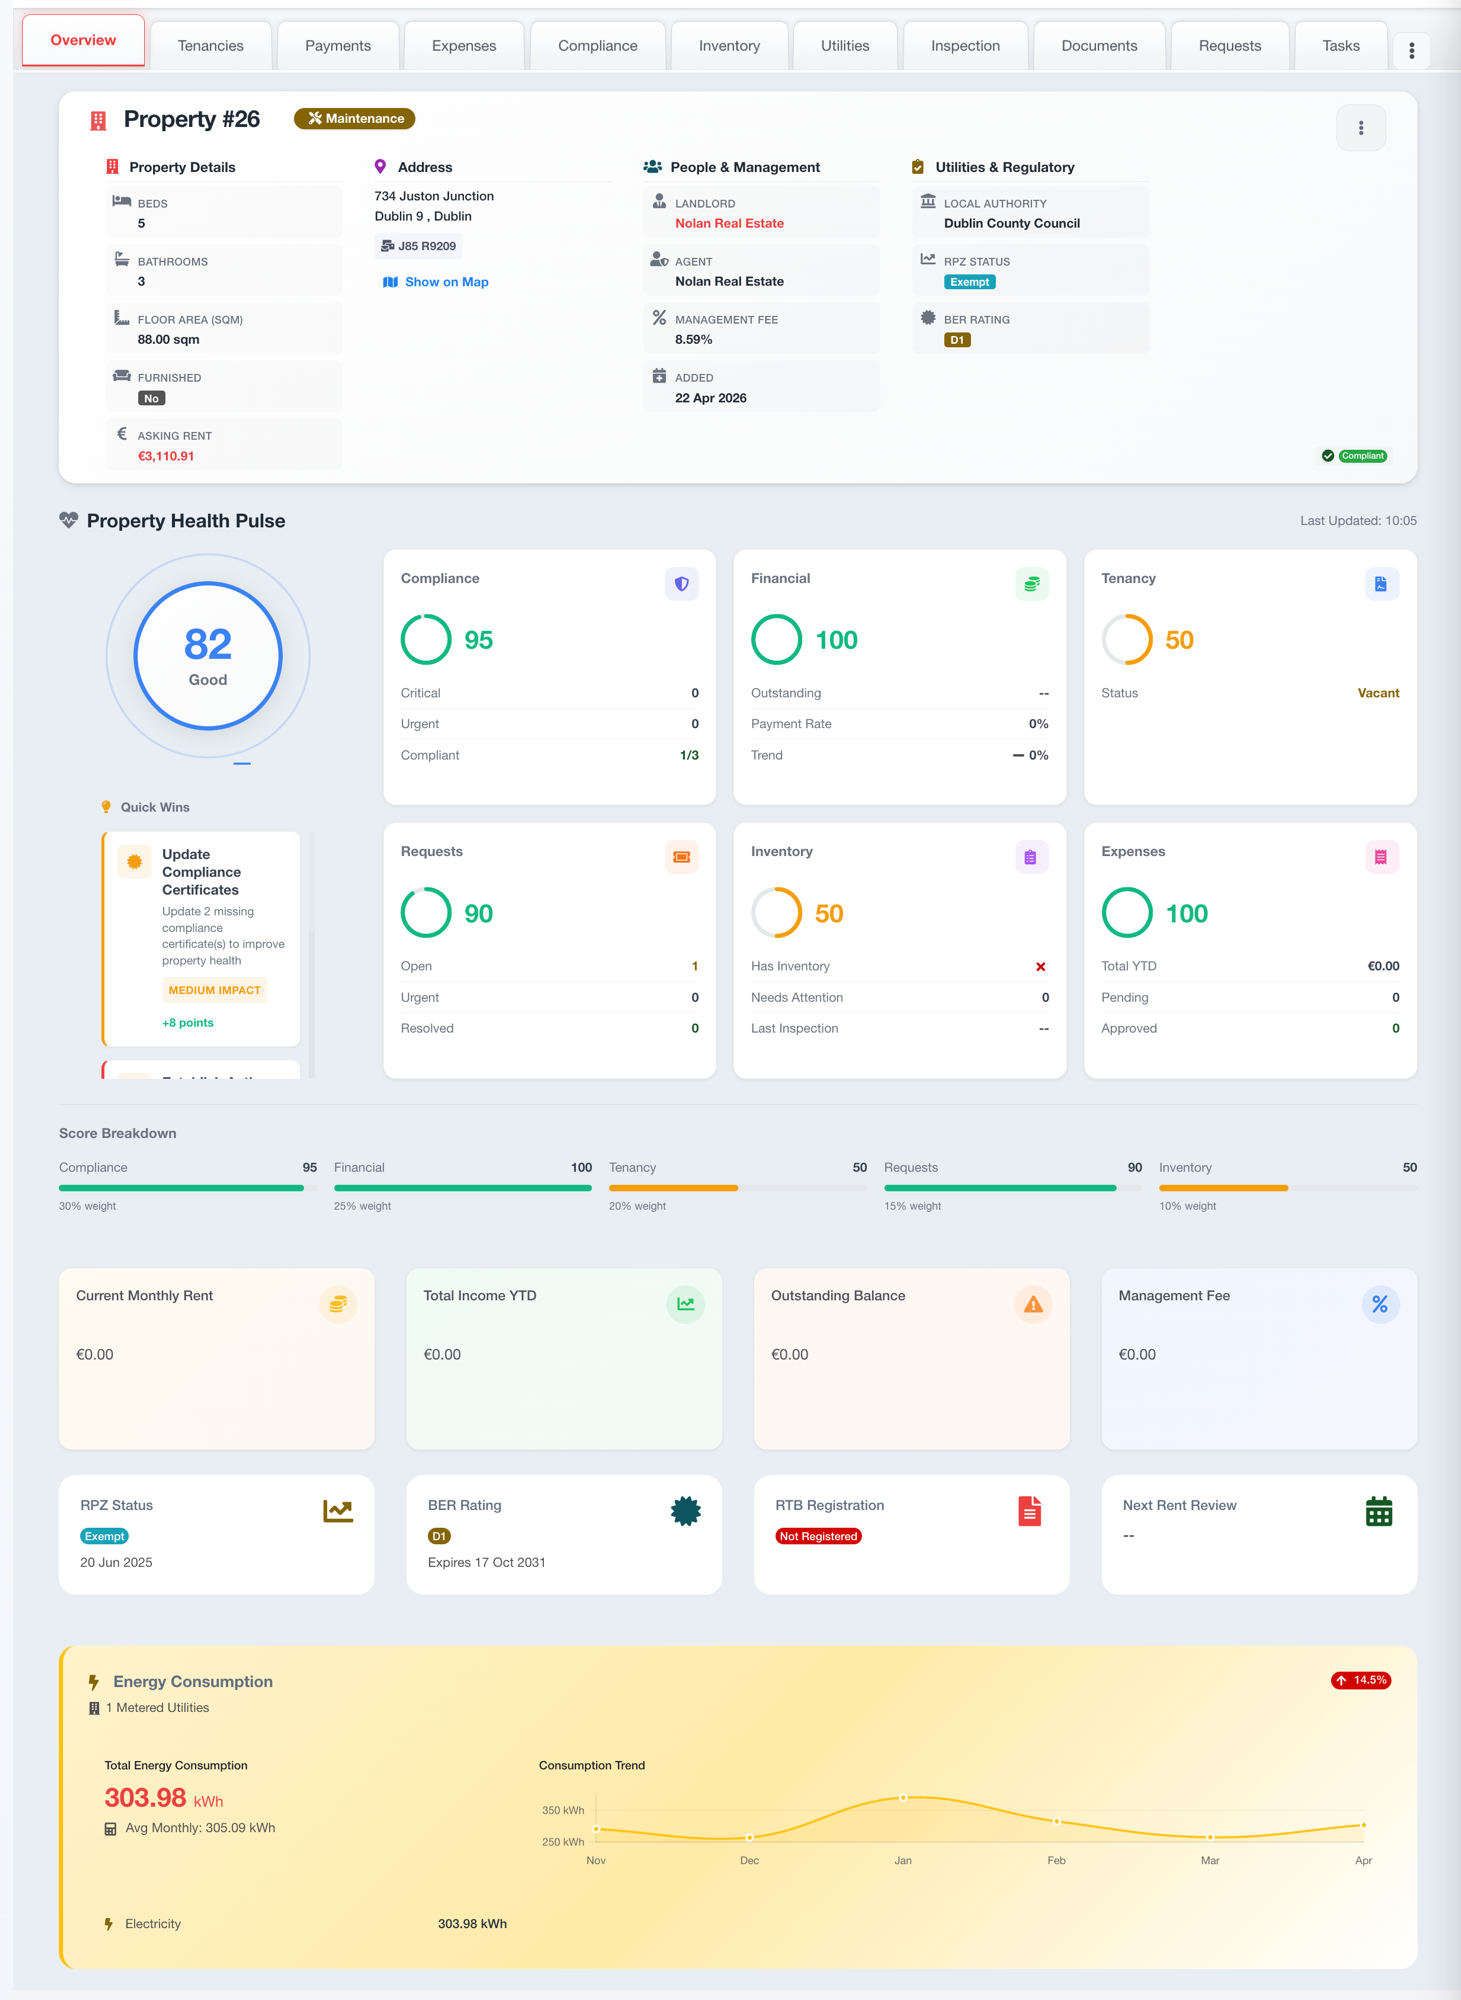Switch to the Utilities tab

845,46
